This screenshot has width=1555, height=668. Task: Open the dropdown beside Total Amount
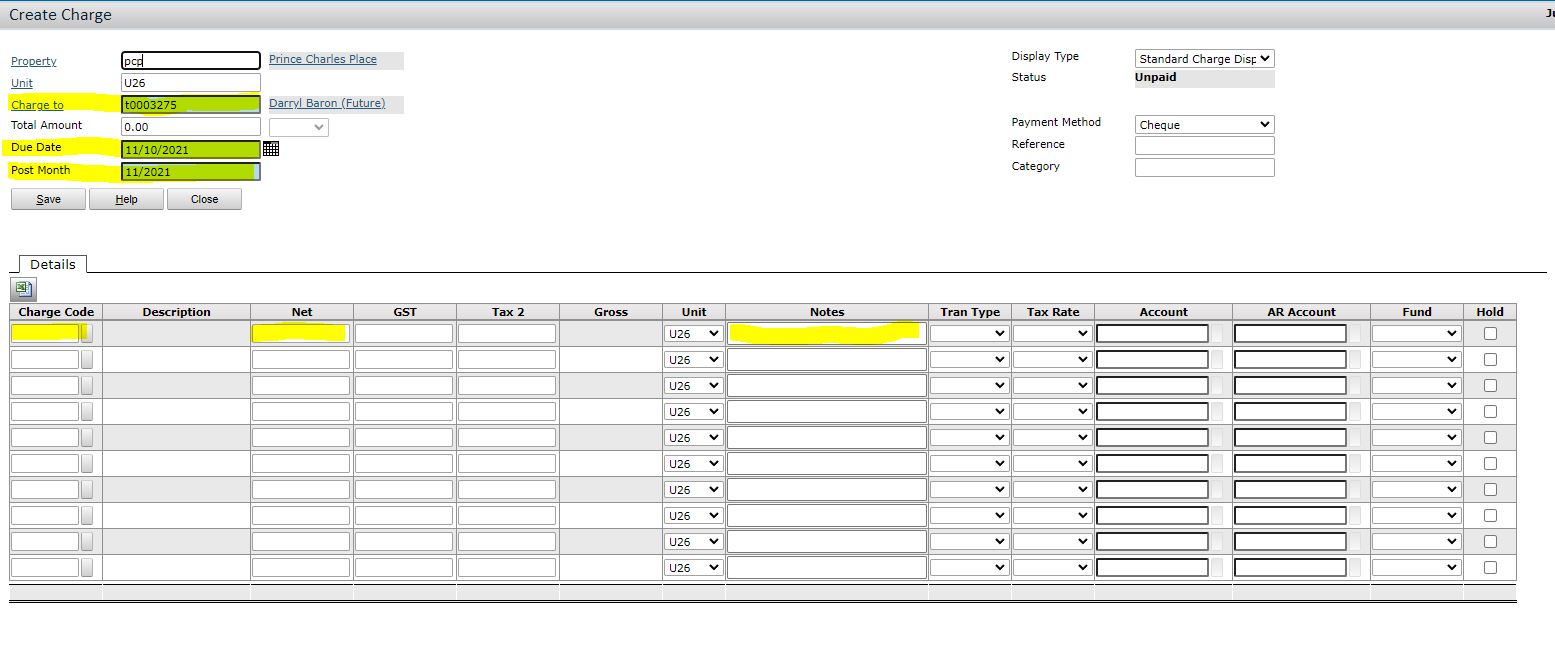click(x=299, y=128)
